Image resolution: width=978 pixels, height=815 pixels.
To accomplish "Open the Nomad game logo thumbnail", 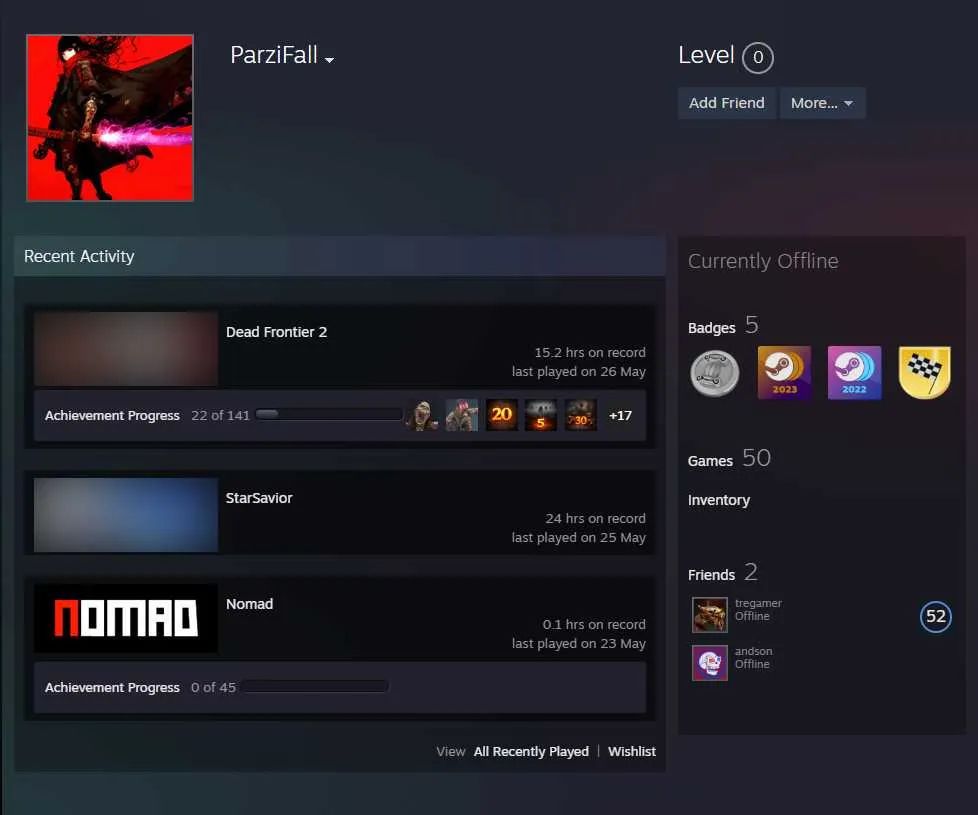I will (x=126, y=619).
